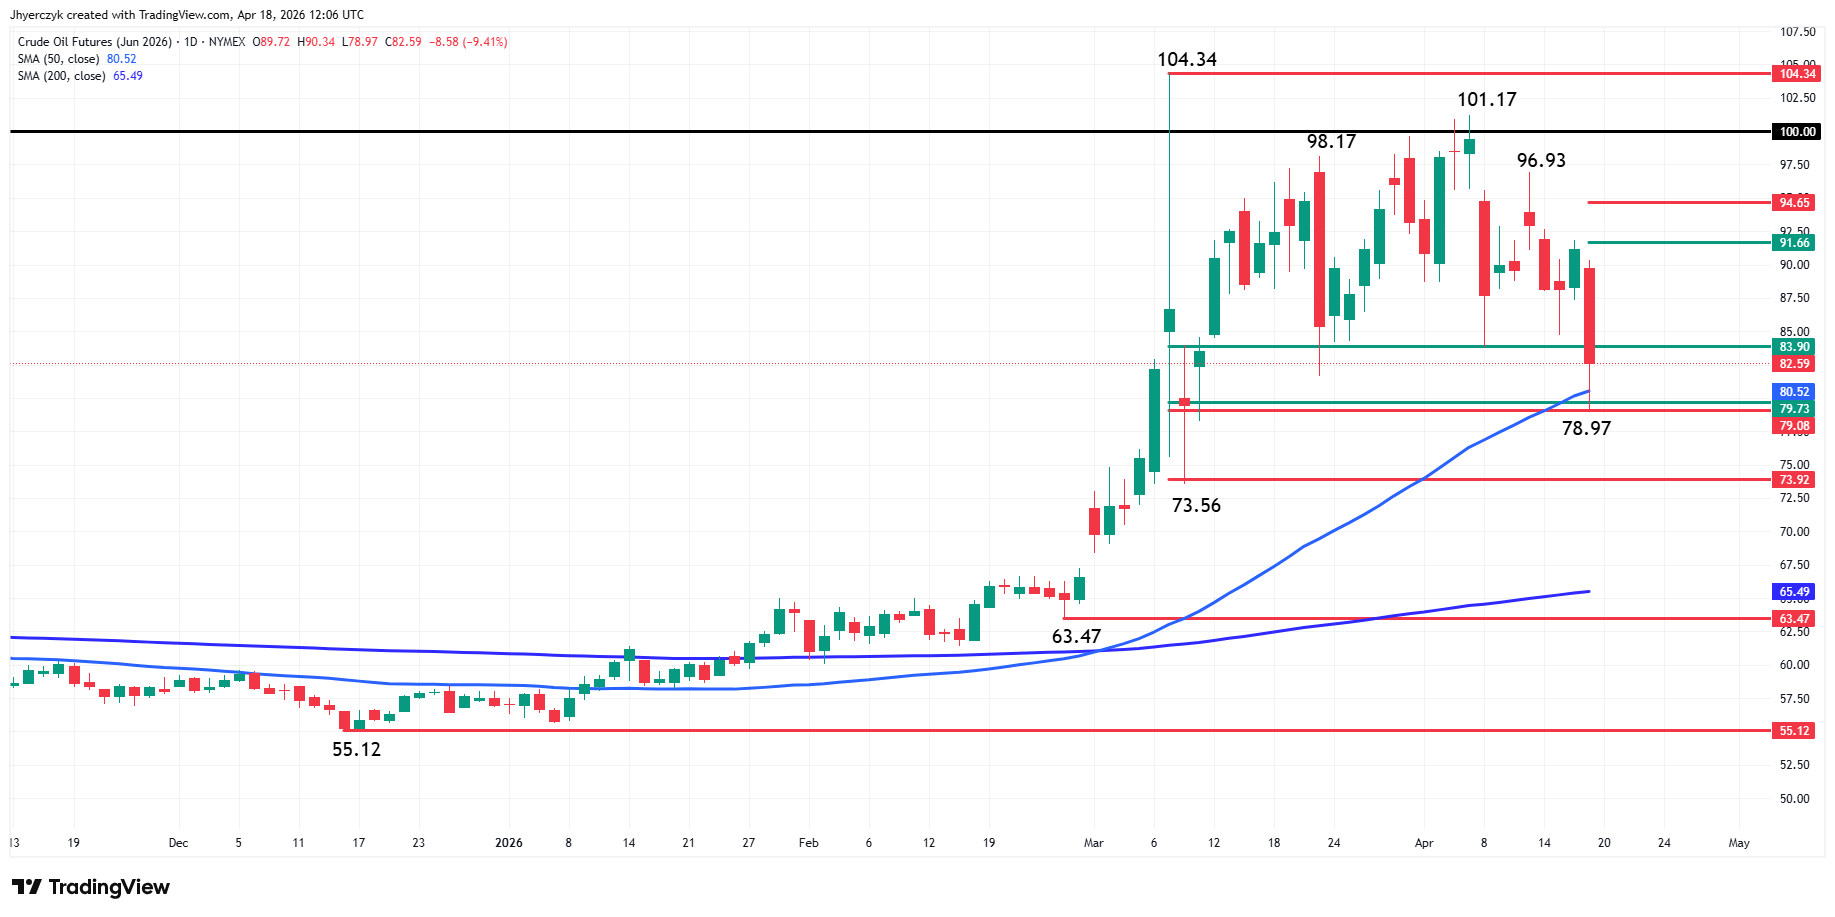The width and height of the screenshot is (1835, 917).
Task: Click the 79.08 red price label on the axis
Action: (1794, 426)
